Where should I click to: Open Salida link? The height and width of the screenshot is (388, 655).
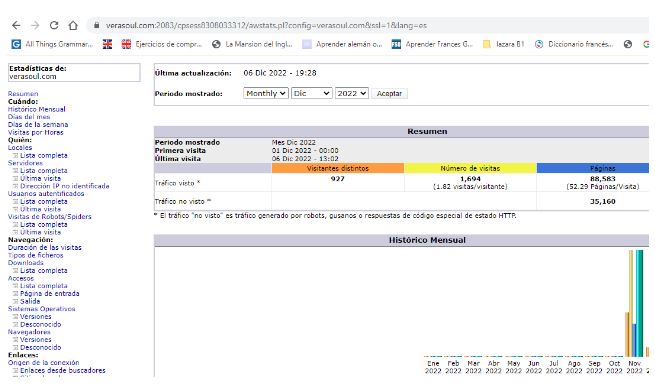[x=30, y=301]
